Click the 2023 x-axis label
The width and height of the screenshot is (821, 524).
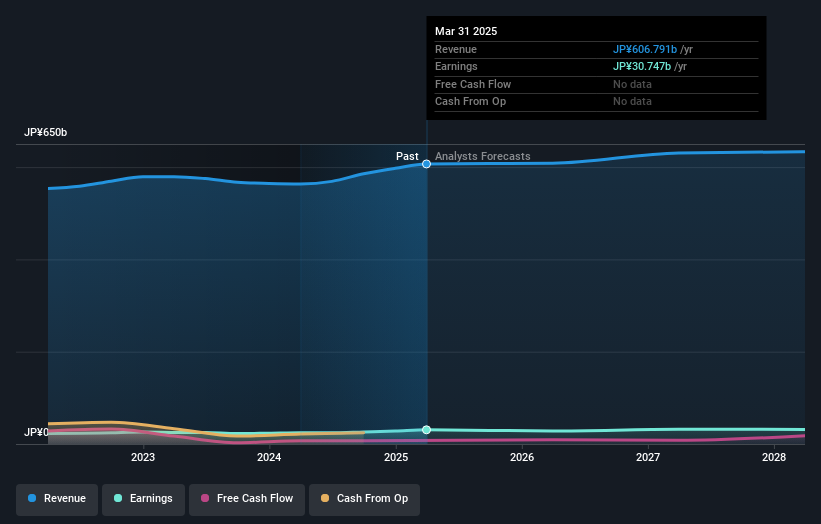click(x=143, y=457)
